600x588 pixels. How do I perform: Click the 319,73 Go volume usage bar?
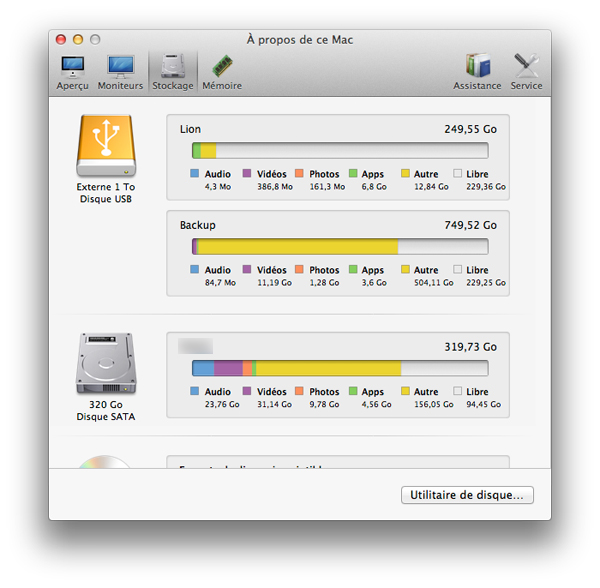[340, 368]
